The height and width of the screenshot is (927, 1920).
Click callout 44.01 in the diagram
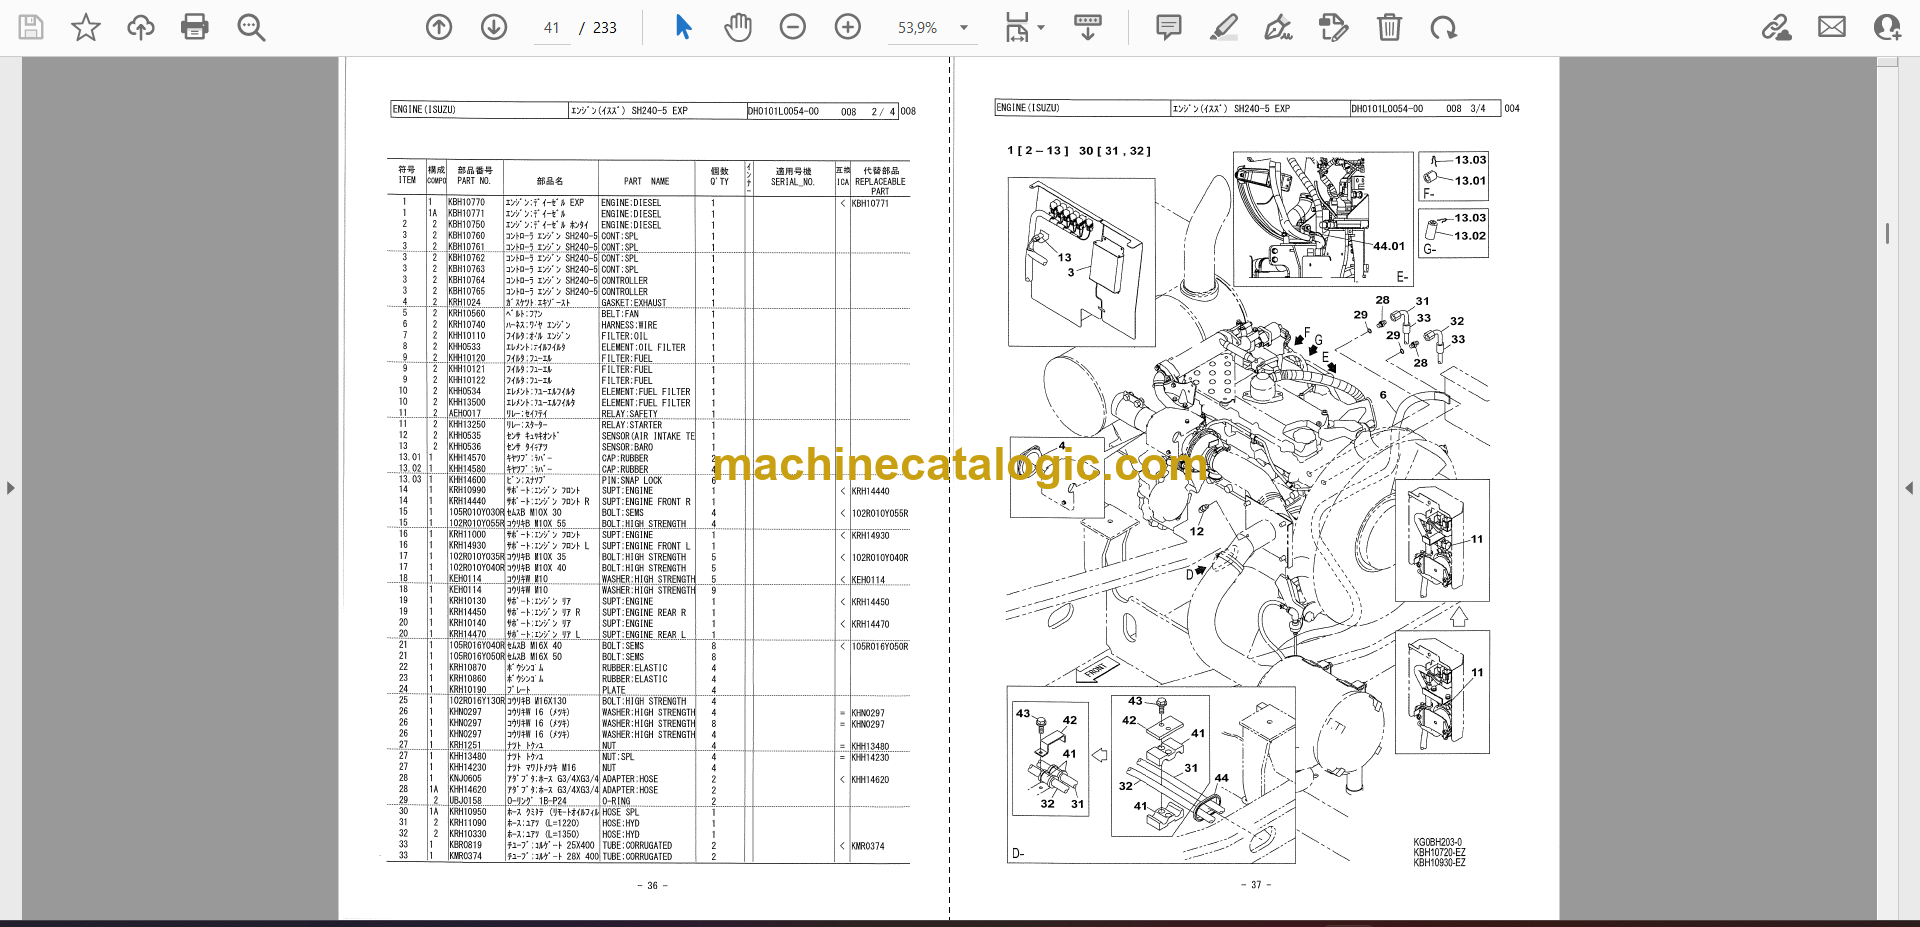pos(1388,246)
